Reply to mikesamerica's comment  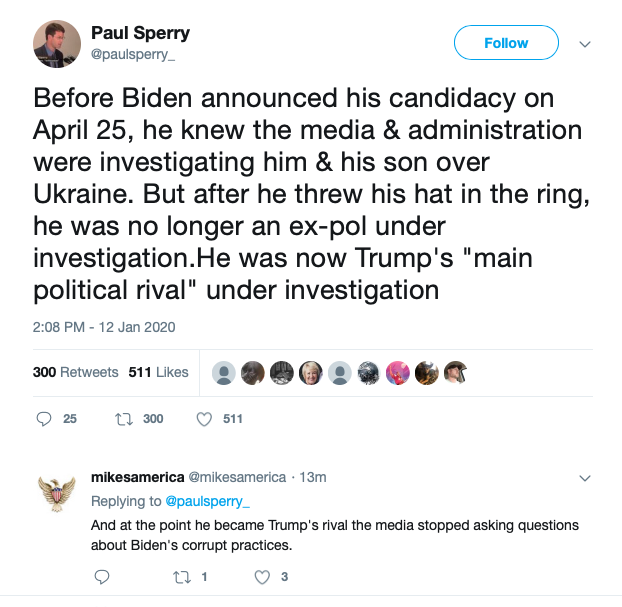click(101, 576)
